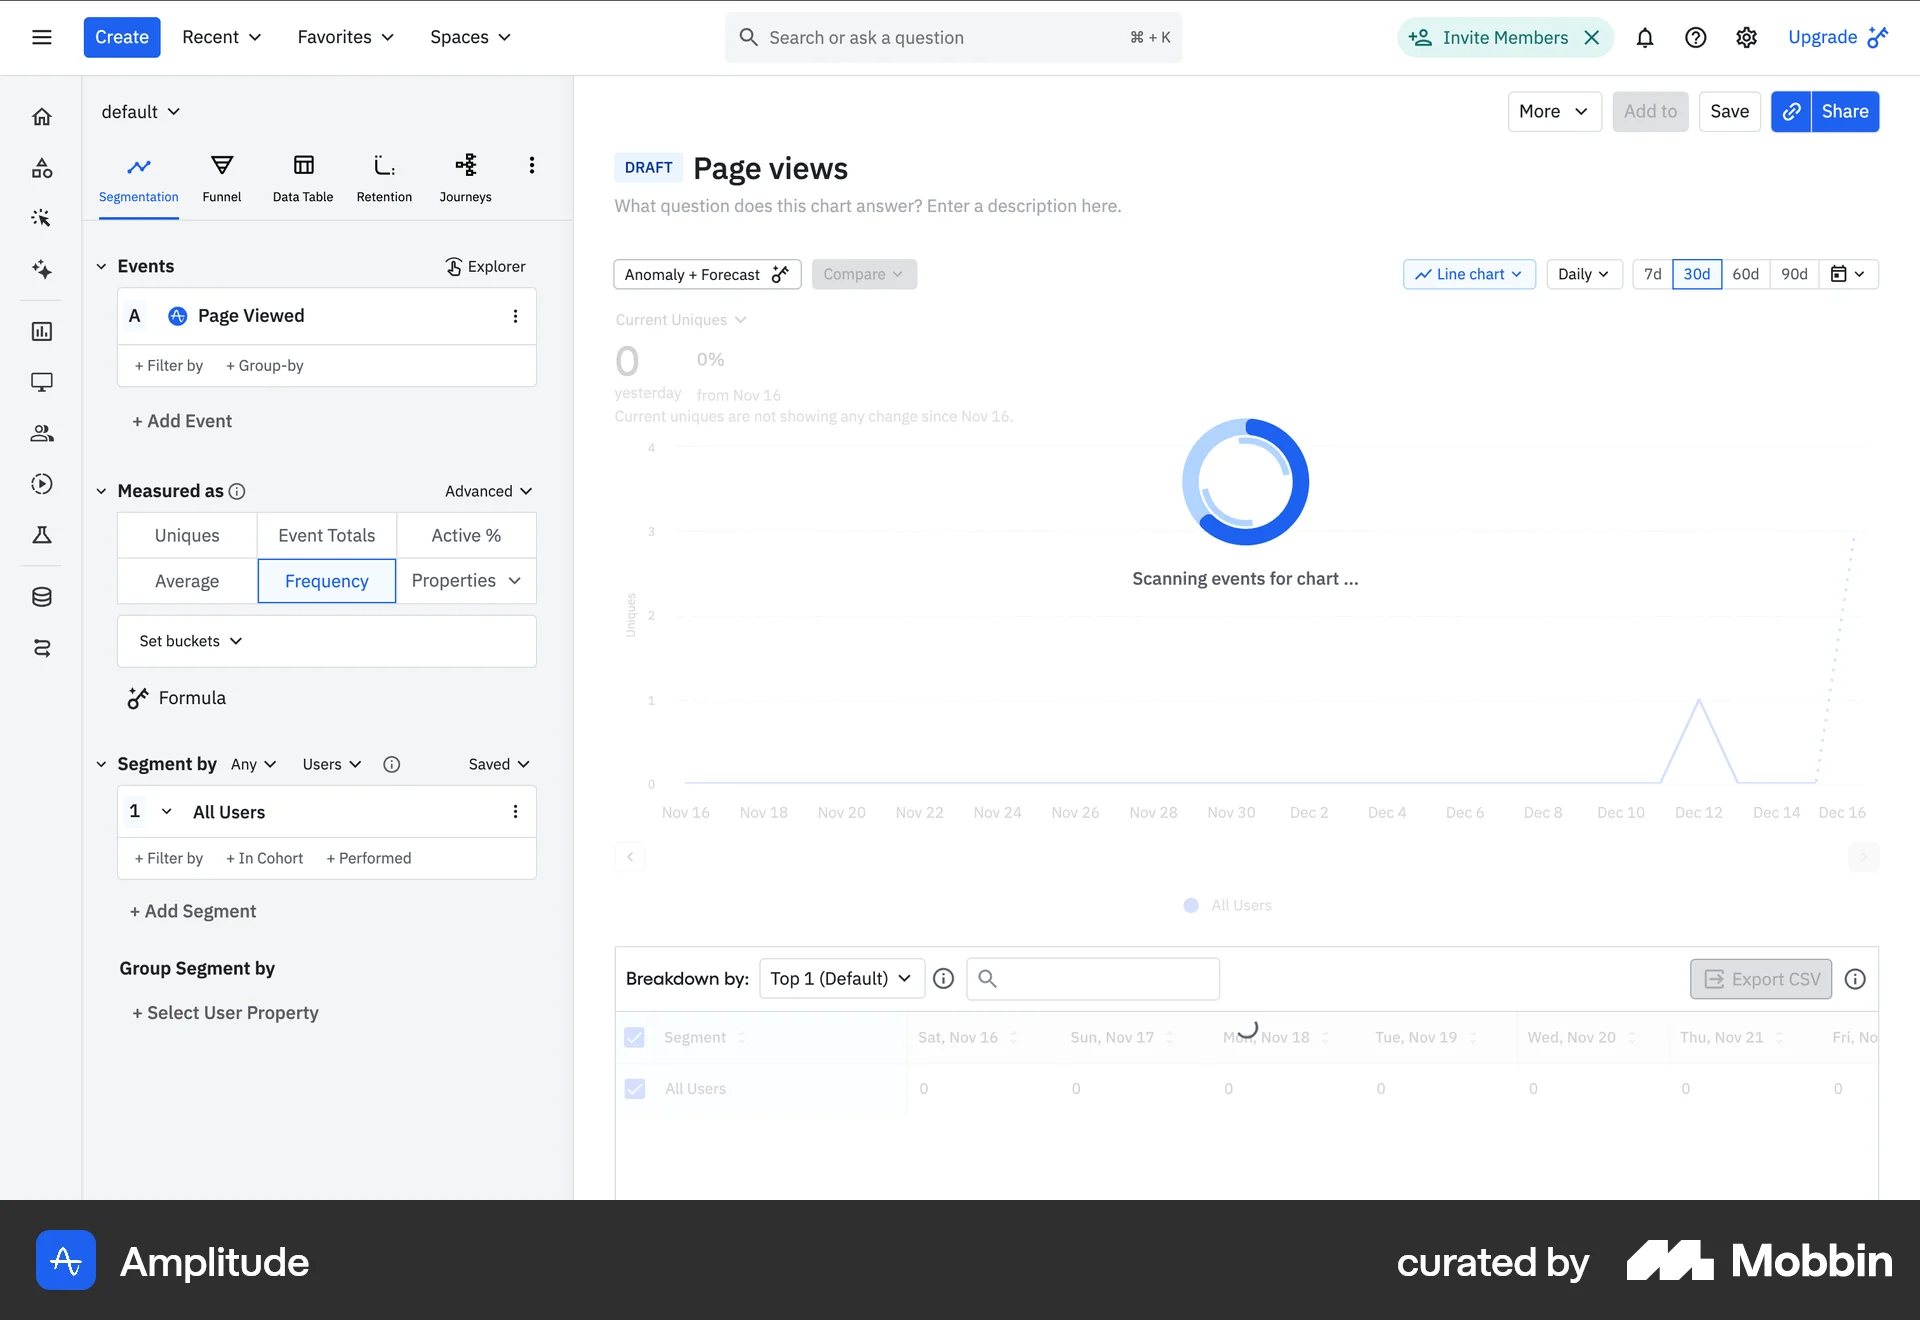Open Event Explorer next to Events

484,266
